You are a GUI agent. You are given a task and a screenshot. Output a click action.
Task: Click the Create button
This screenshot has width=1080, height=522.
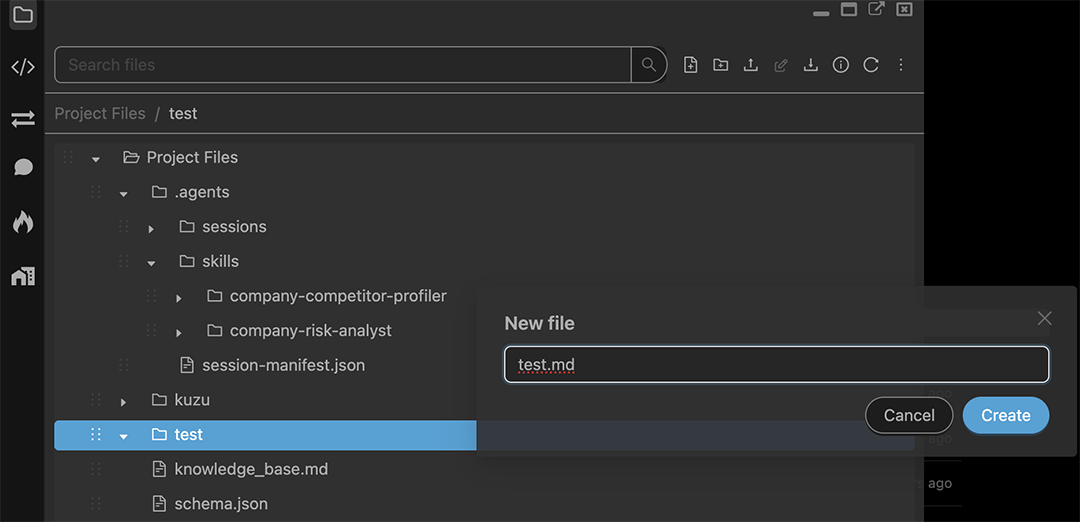[x=1006, y=415]
